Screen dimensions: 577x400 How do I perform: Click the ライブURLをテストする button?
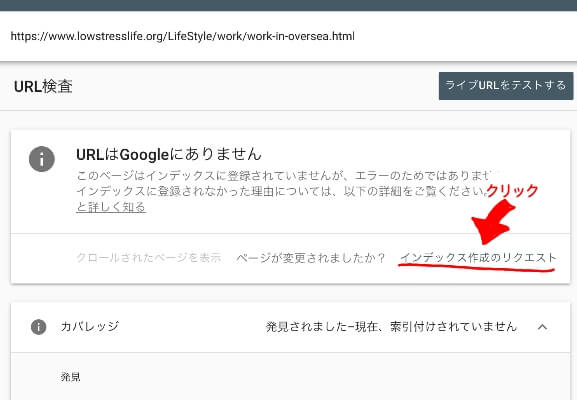pos(506,86)
